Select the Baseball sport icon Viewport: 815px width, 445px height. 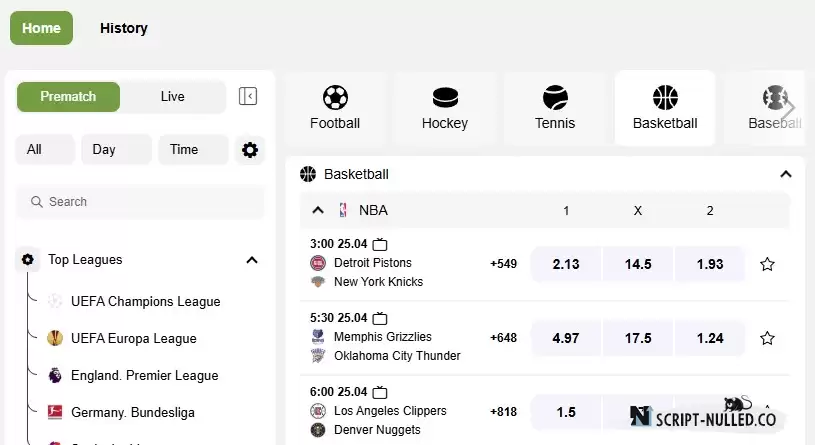[775, 97]
